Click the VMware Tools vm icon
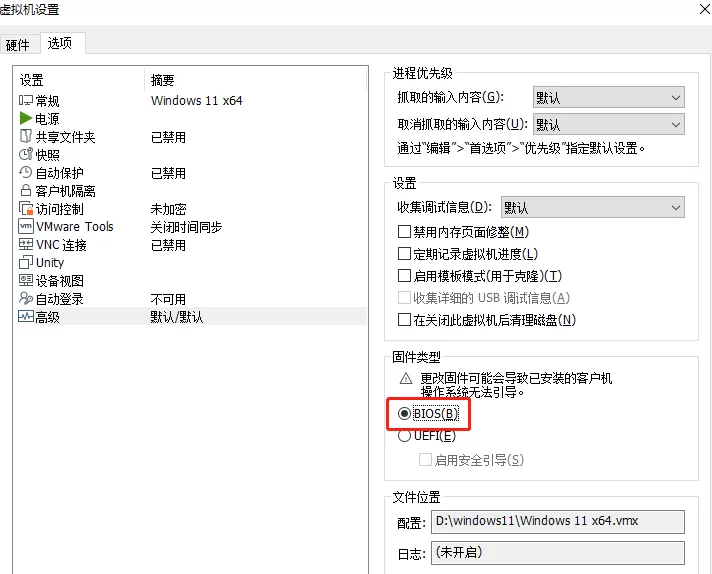The height and width of the screenshot is (574, 712). coord(26,226)
